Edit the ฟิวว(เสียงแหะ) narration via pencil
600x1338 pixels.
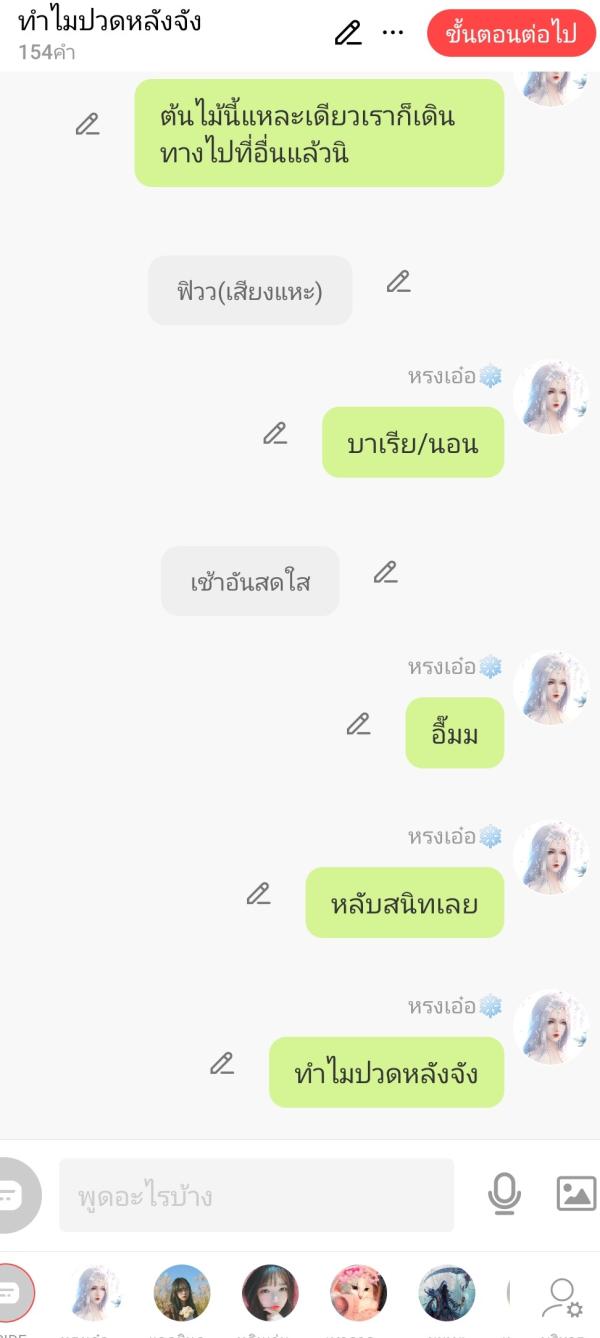[399, 282]
